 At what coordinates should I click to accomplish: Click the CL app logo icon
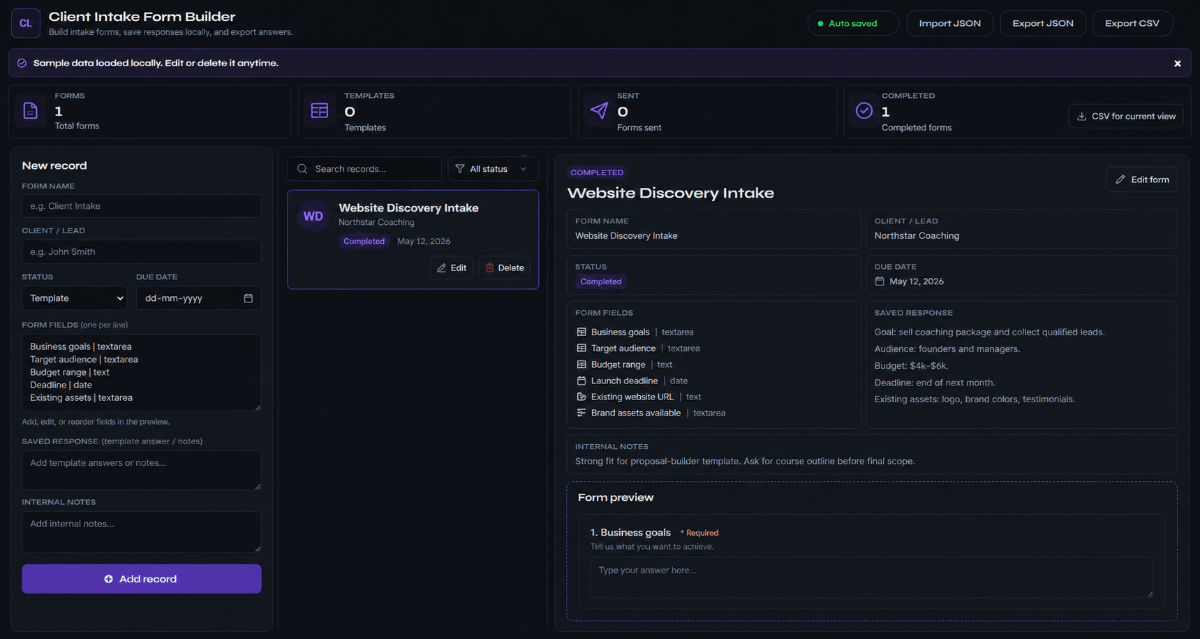[x=25, y=22]
